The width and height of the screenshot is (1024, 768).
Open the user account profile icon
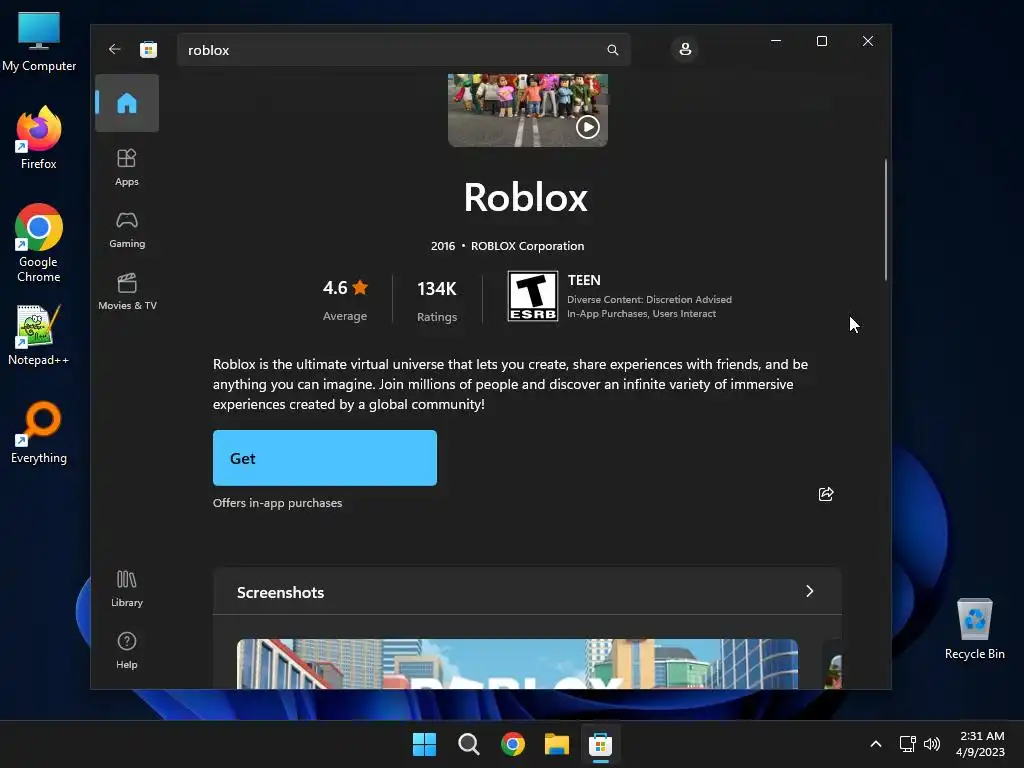coord(685,50)
